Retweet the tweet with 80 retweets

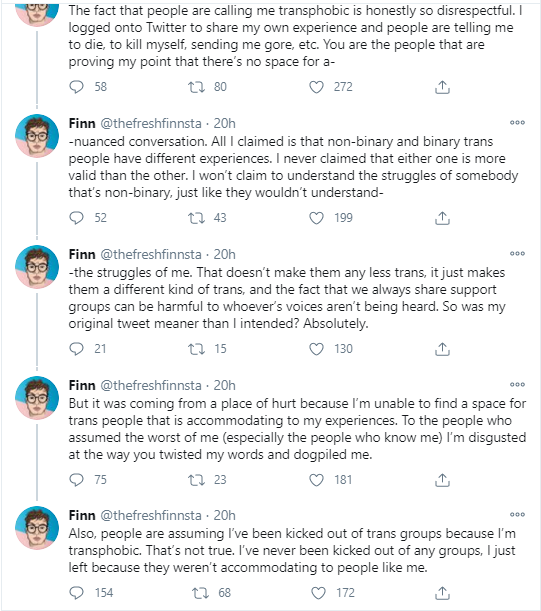pos(196,87)
